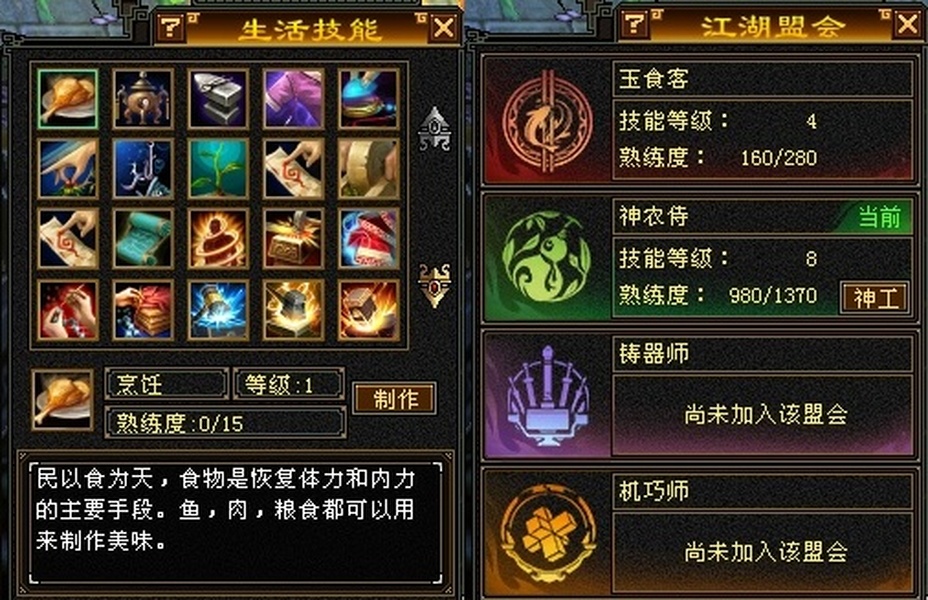Select the anvil forging skill icon
Screen dimensions: 928x600
218,99
